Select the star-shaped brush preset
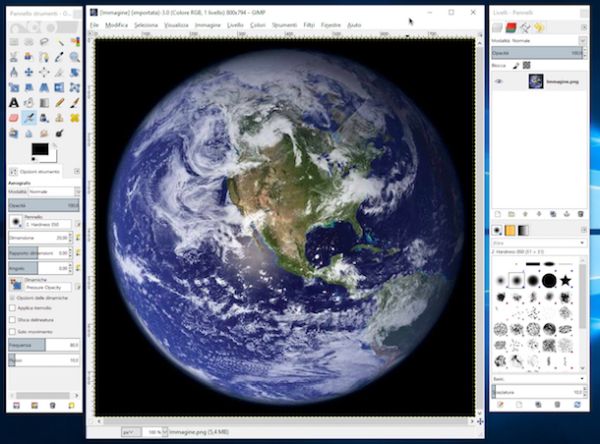This screenshot has height=444, width=600. point(566,281)
